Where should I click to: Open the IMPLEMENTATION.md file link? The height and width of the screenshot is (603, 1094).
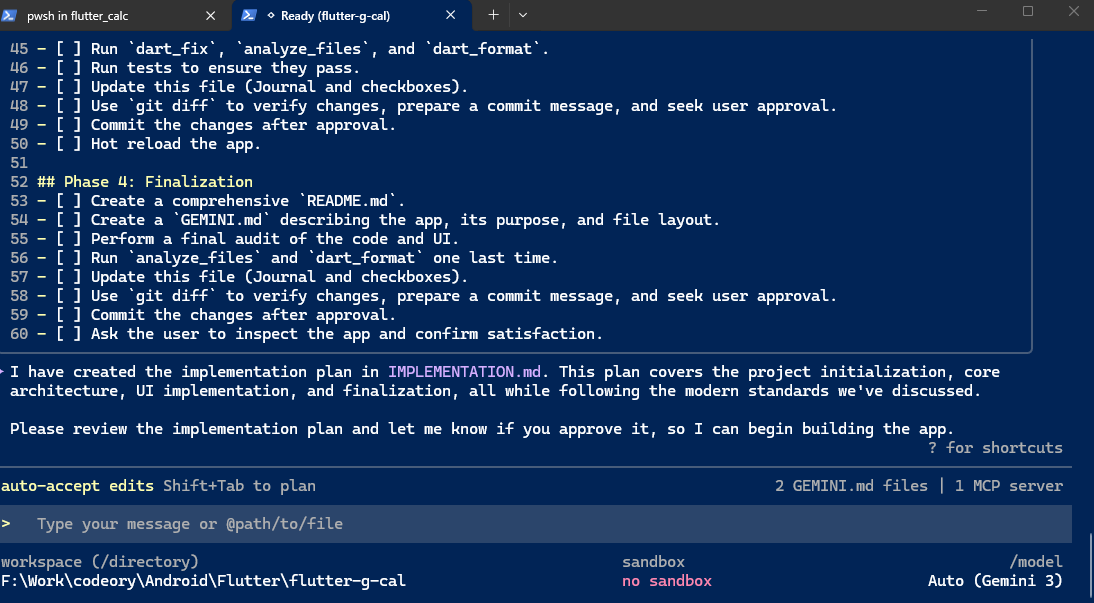click(469, 372)
